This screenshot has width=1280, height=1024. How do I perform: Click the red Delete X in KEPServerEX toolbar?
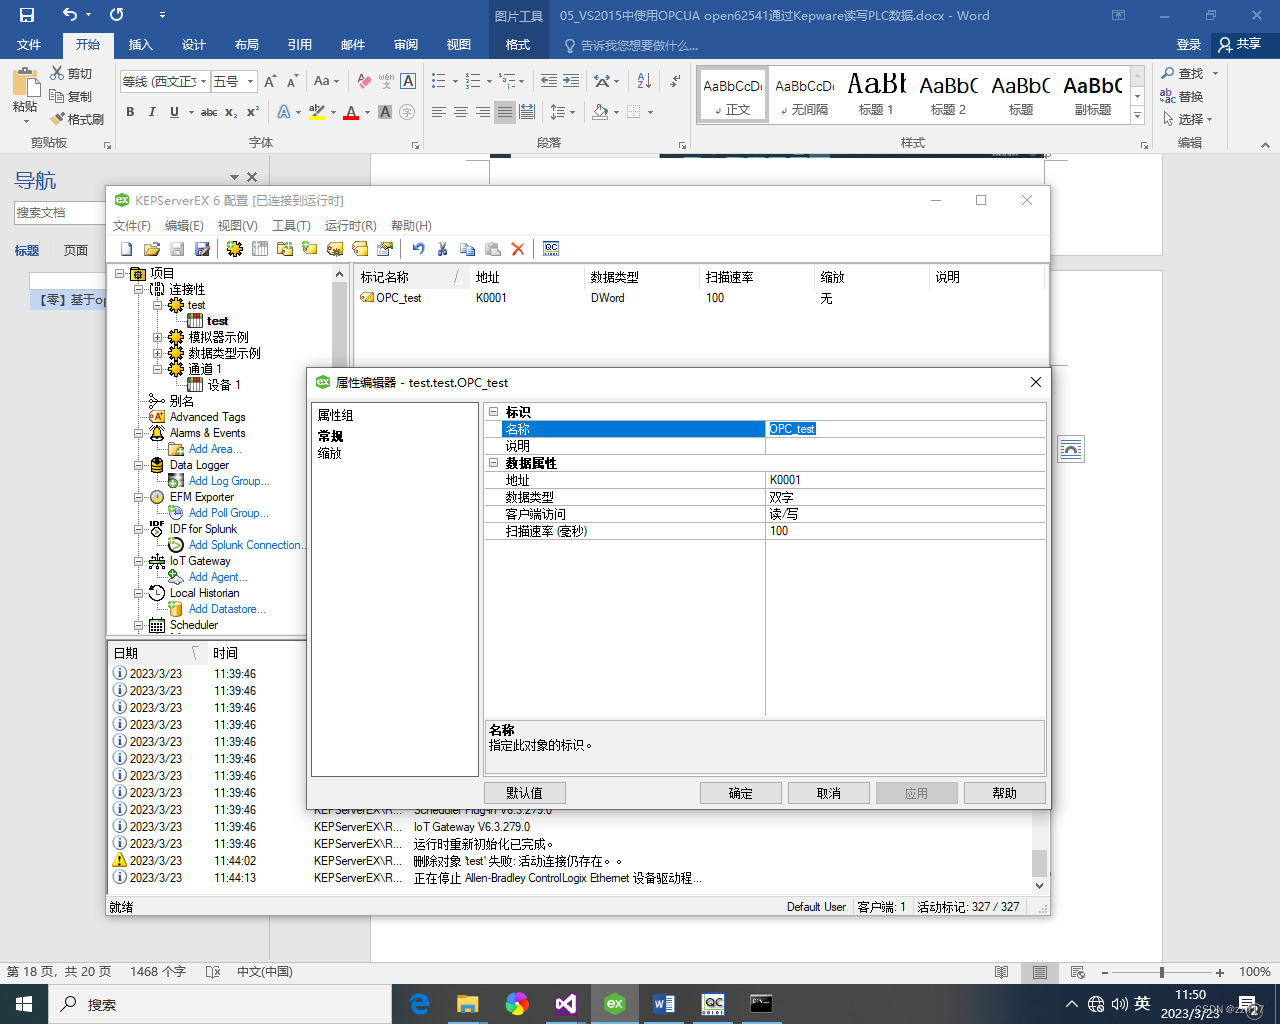518,249
